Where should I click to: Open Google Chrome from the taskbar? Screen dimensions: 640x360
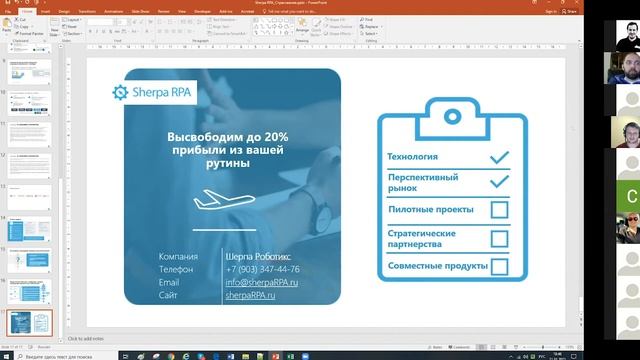[x=171, y=356]
